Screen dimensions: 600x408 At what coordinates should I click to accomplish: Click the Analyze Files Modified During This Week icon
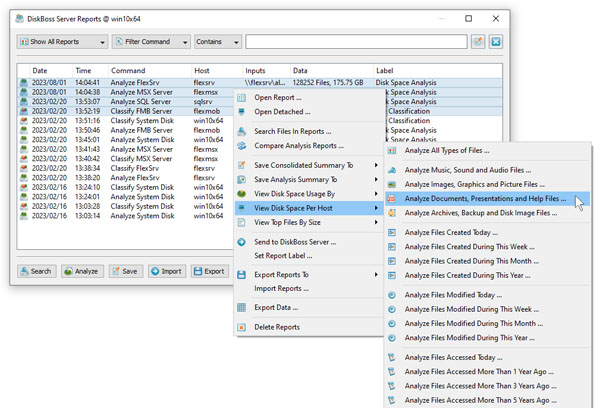pos(392,309)
